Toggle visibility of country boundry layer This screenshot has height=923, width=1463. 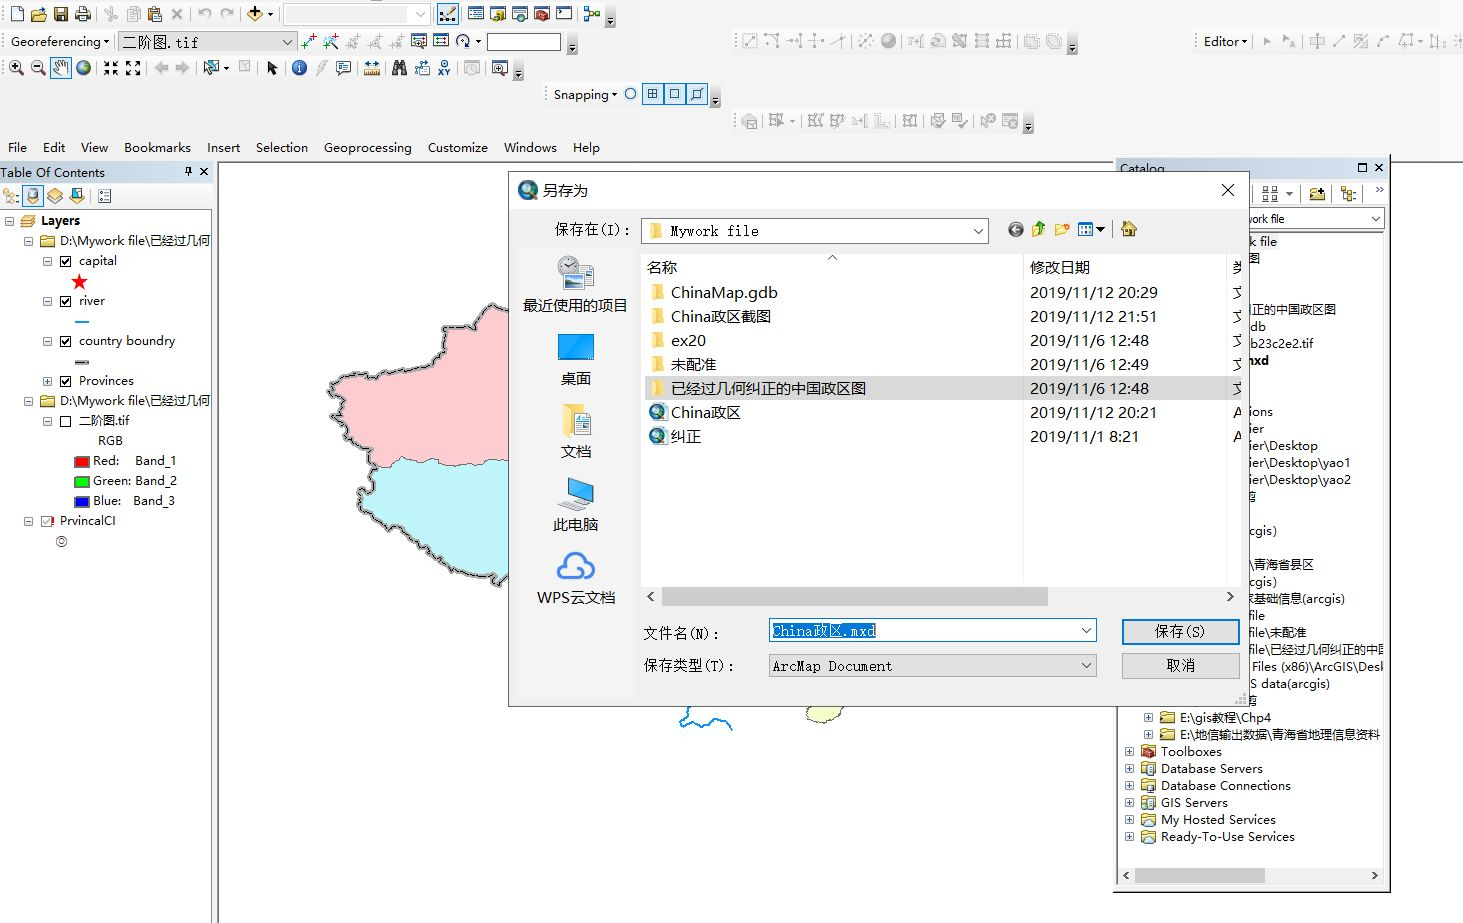(x=65, y=341)
